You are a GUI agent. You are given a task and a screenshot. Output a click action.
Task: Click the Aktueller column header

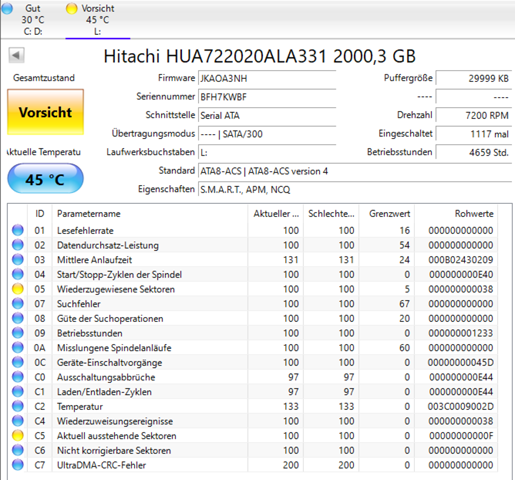(x=275, y=213)
